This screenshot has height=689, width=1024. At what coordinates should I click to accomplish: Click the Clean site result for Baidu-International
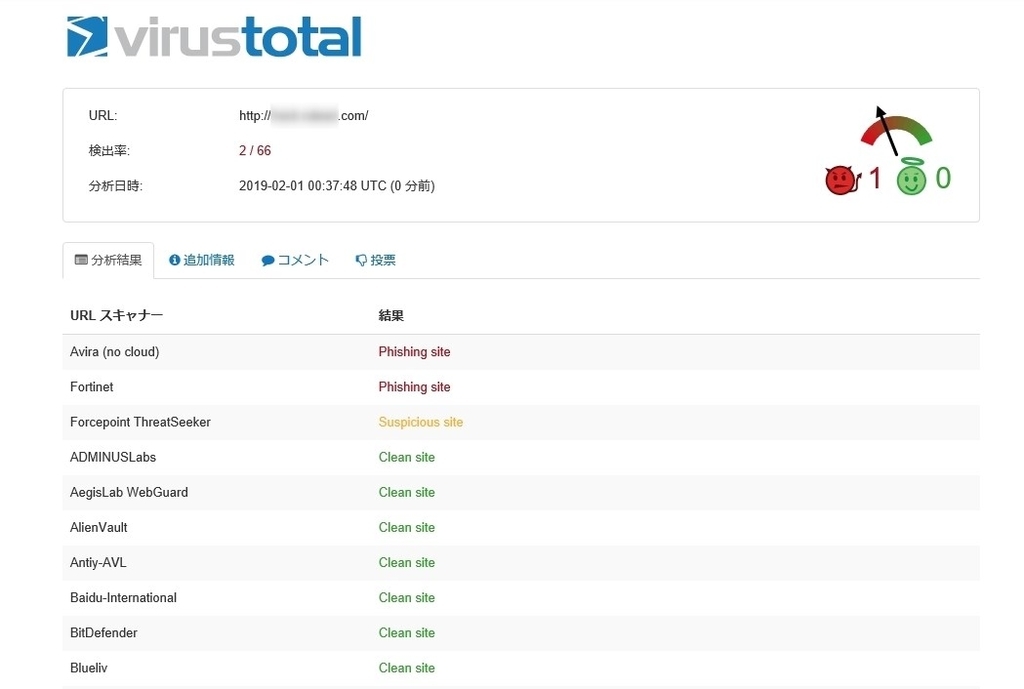tap(407, 598)
